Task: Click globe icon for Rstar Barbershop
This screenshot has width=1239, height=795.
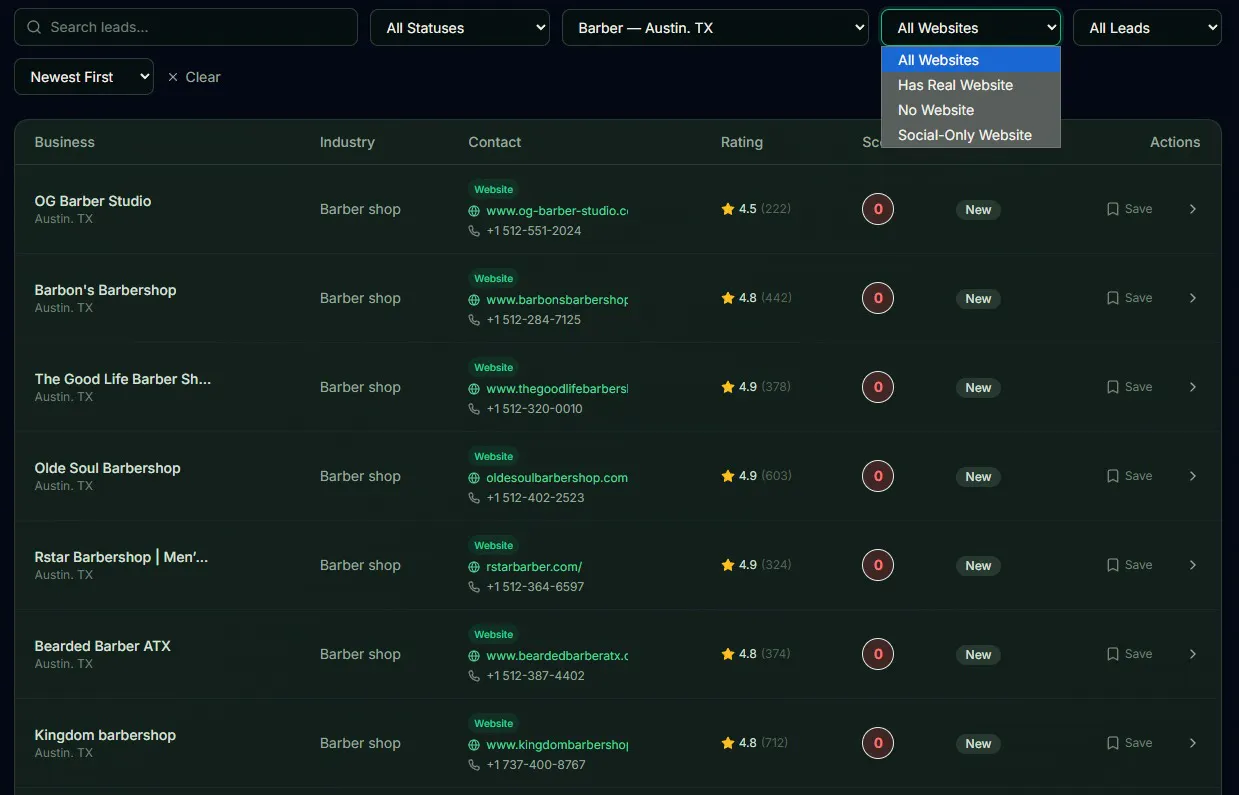Action: 474,567
